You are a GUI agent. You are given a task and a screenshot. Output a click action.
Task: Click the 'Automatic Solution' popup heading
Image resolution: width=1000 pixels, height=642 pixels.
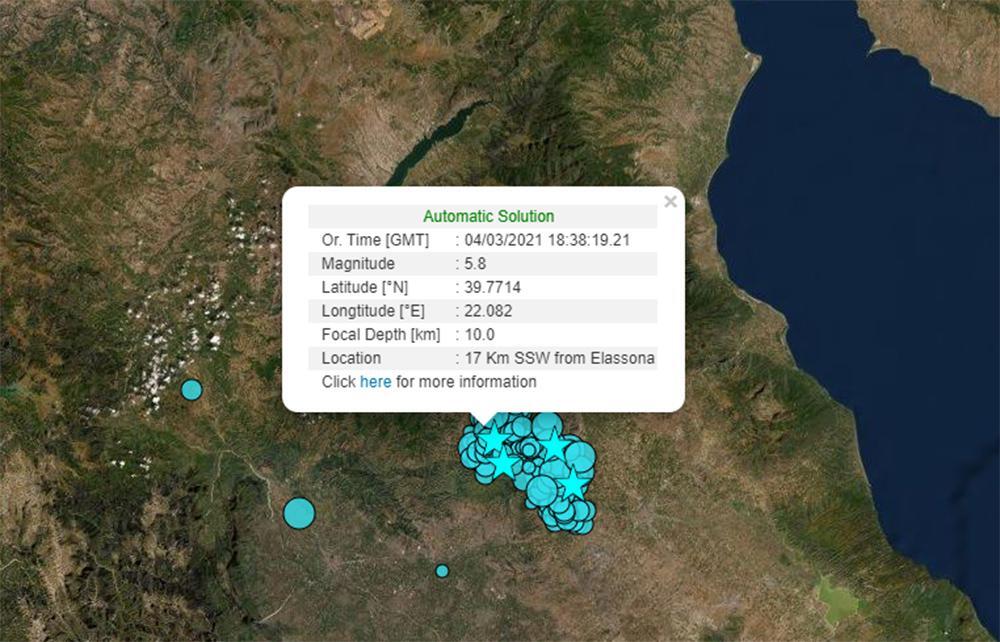click(x=488, y=216)
